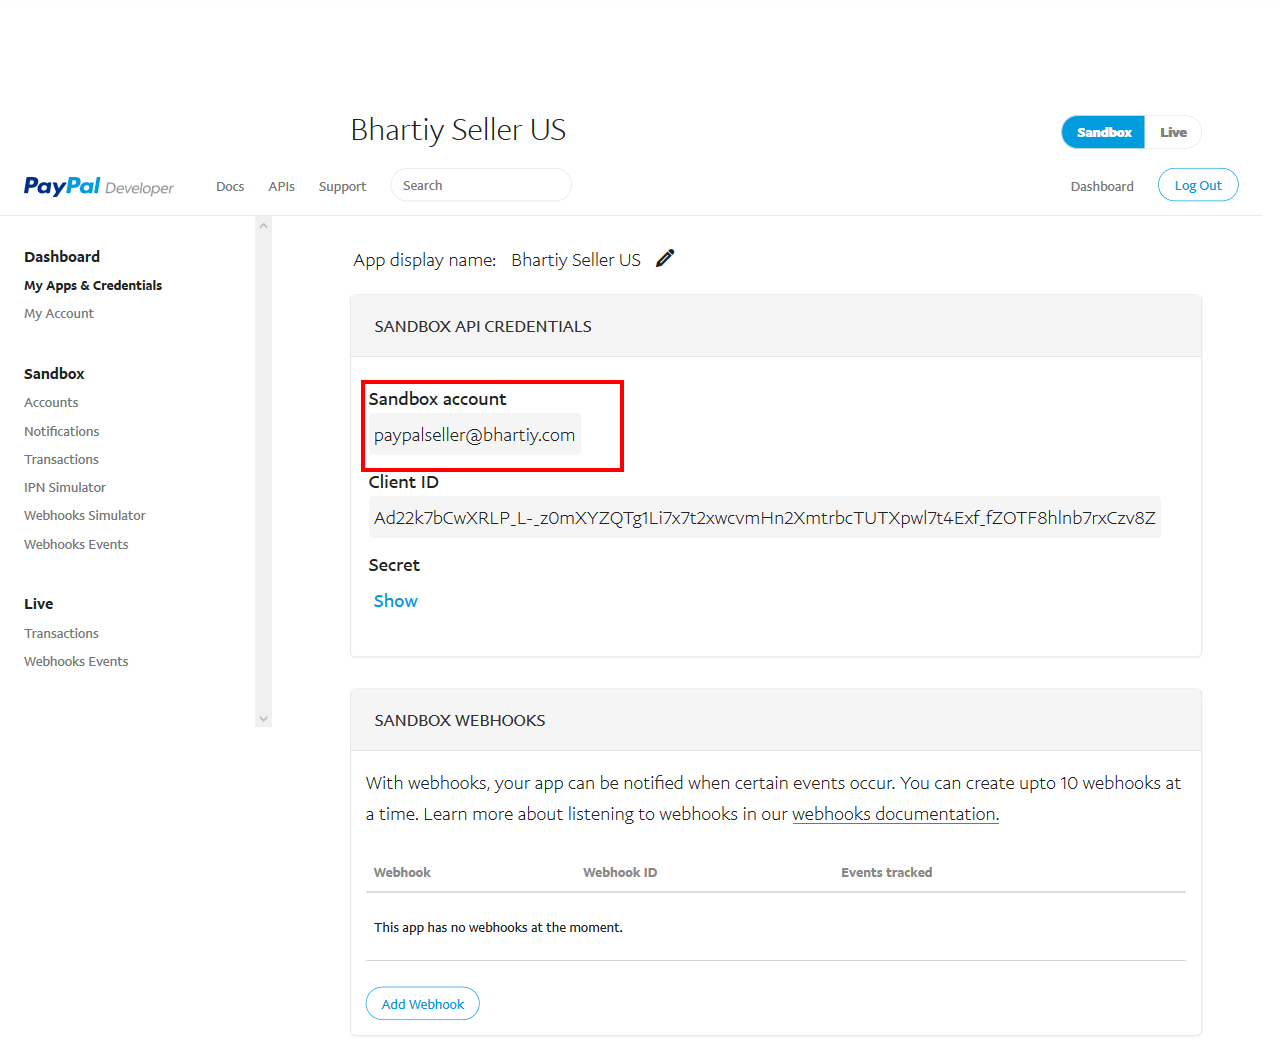This screenshot has height=1053, width=1280.
Task: Open Sandbox Accounts page
Action: pos(51,402)
